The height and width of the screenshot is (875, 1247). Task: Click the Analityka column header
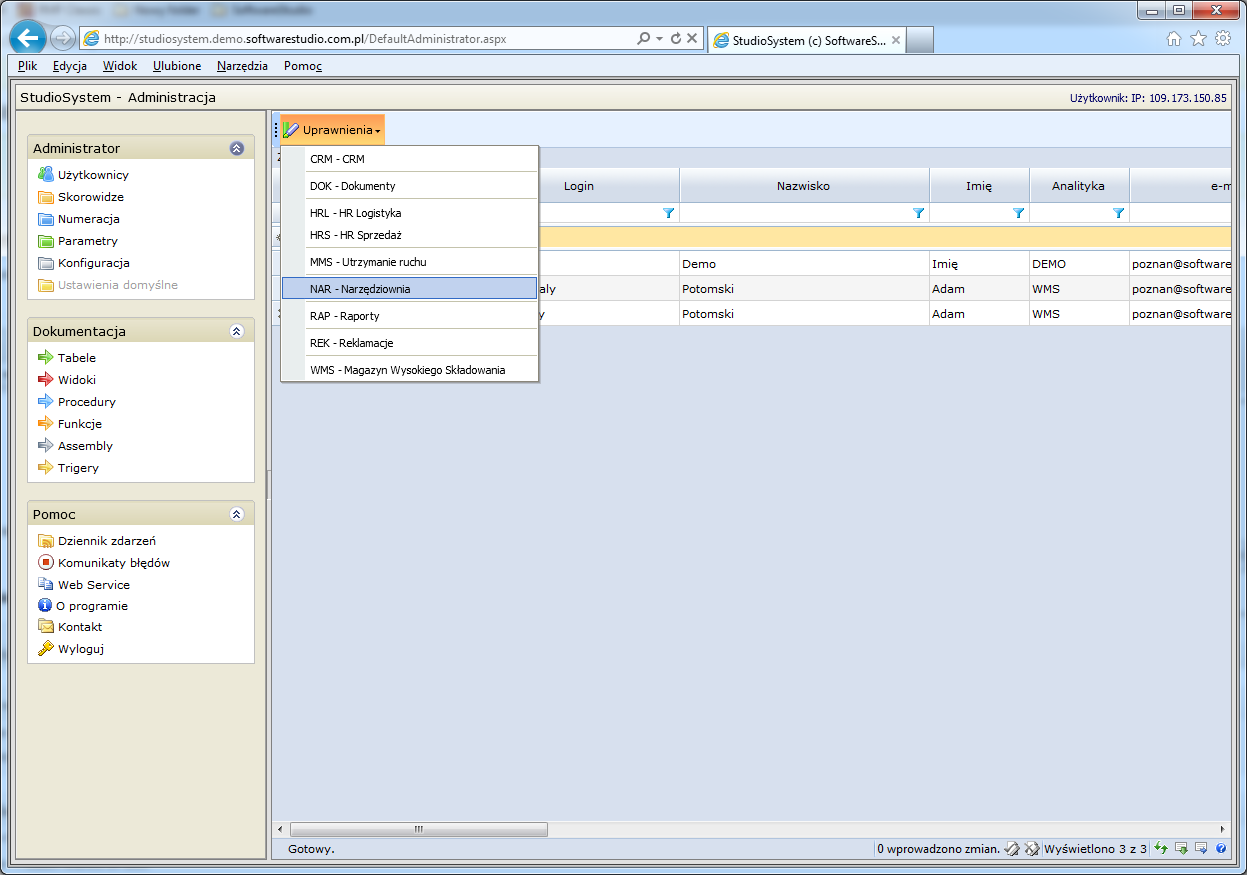click(x=1079, y=186)
